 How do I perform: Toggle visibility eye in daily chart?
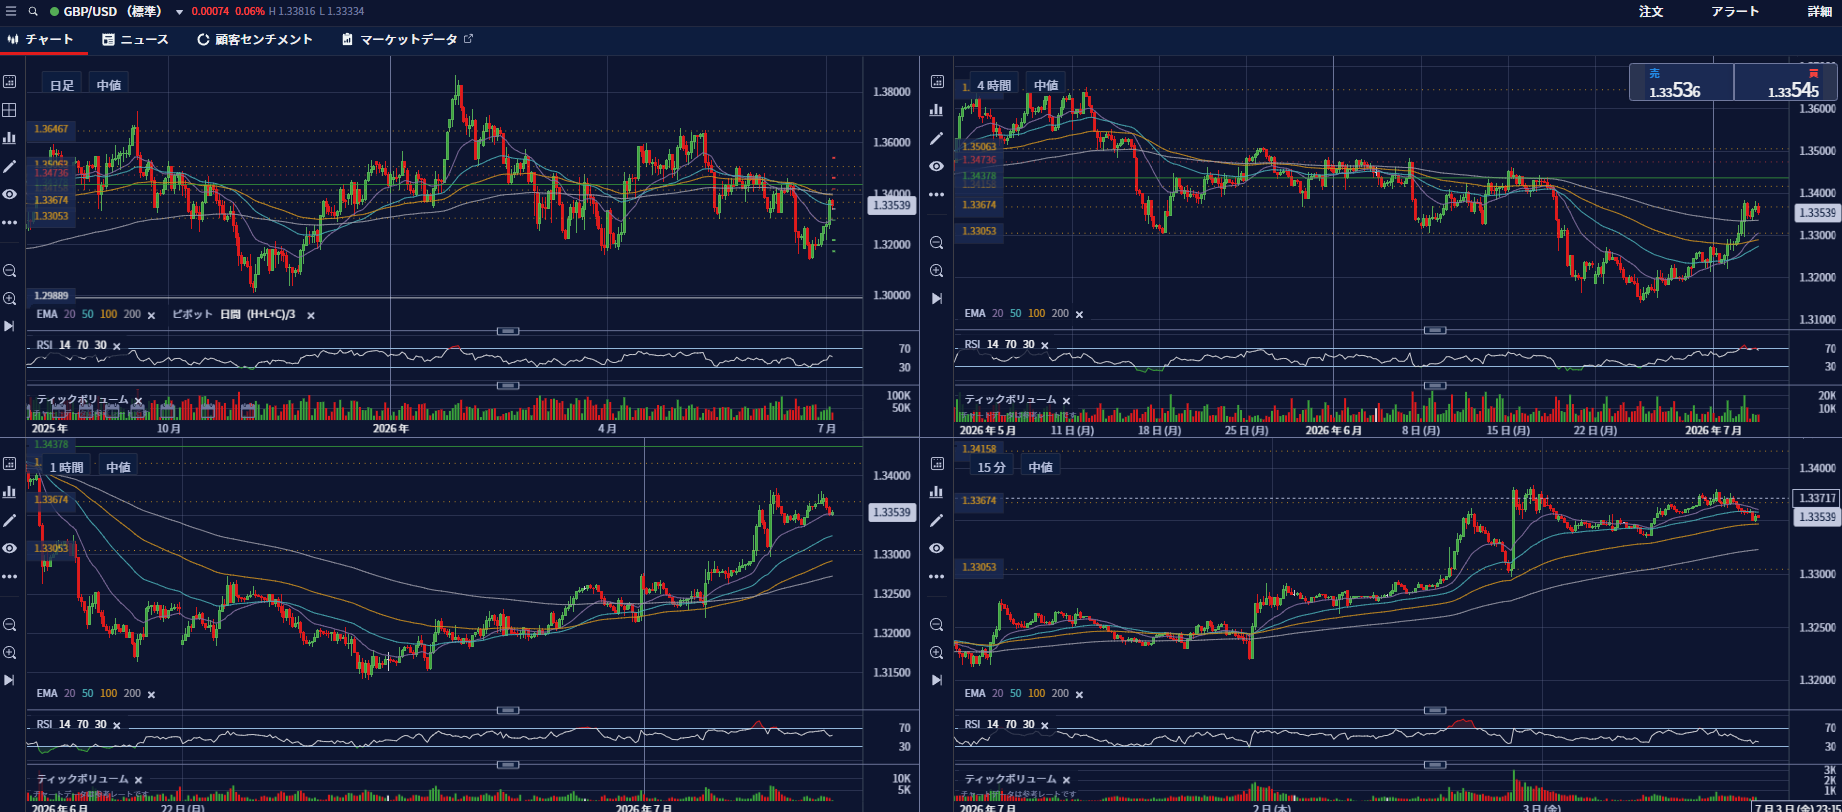coord(10,194)
